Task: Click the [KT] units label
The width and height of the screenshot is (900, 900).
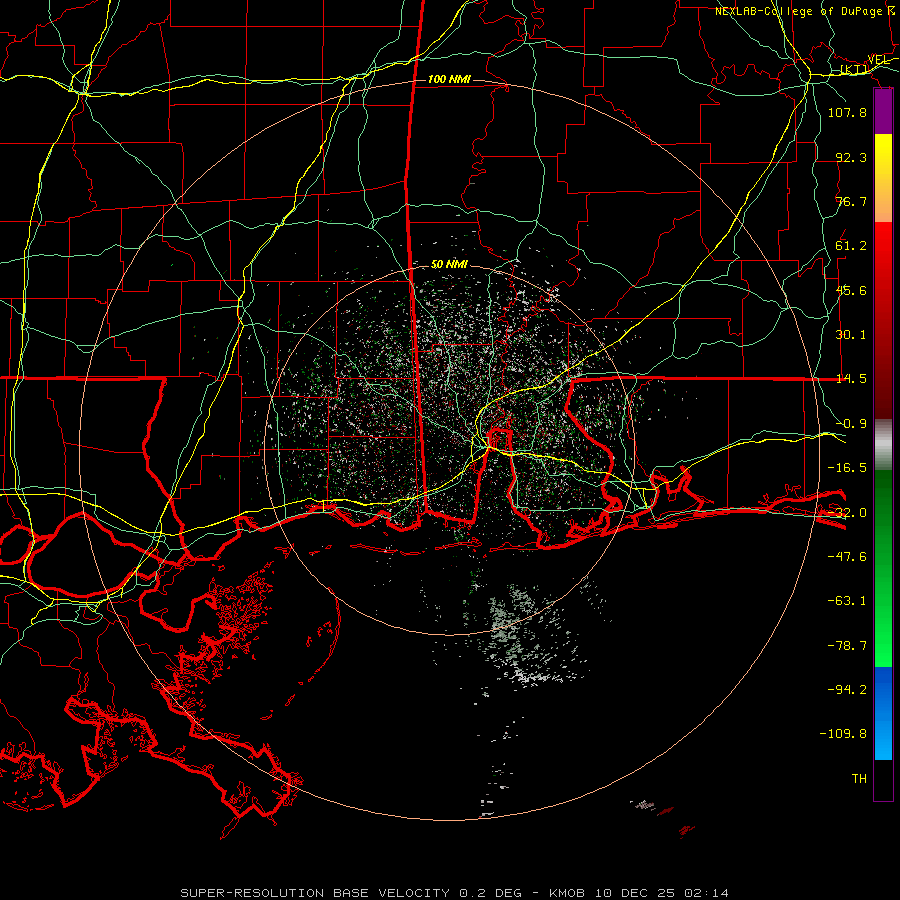Action: point(855,69)
